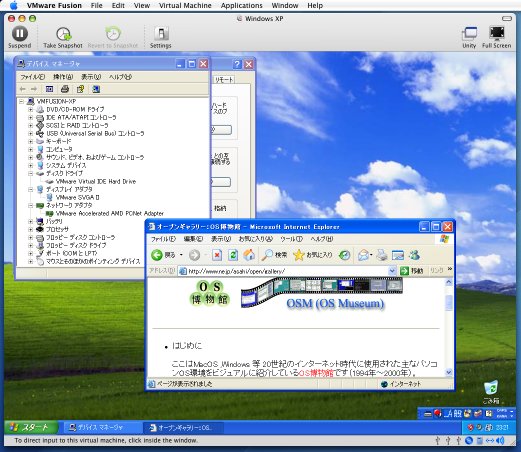Open the Apple menu

[13, 5]
